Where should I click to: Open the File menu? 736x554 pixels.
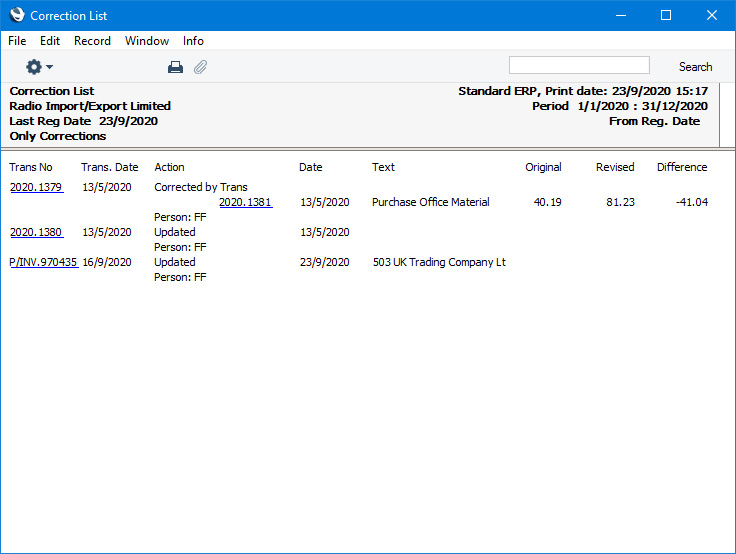point(17,41)
